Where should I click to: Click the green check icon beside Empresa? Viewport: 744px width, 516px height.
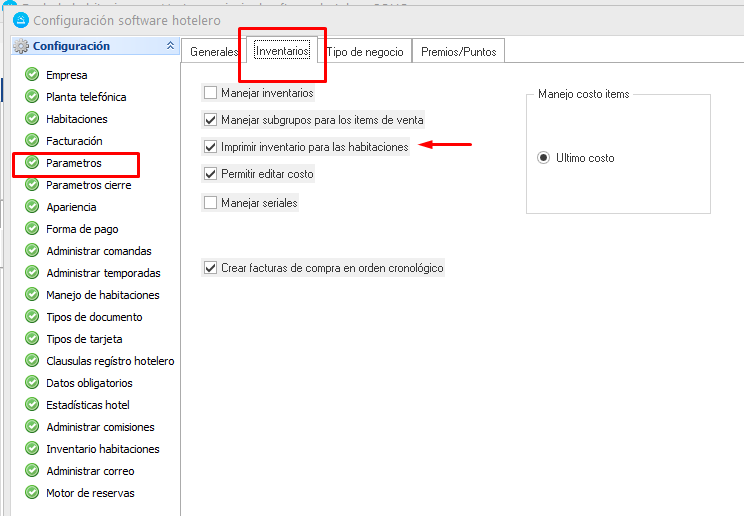point(32,75)
